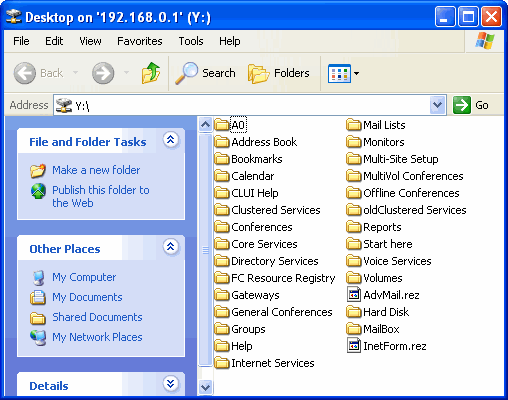508x400 pixels.
Task: Toggle the Folders pane button
Action: pyautogui.click(x=279, y=73)
